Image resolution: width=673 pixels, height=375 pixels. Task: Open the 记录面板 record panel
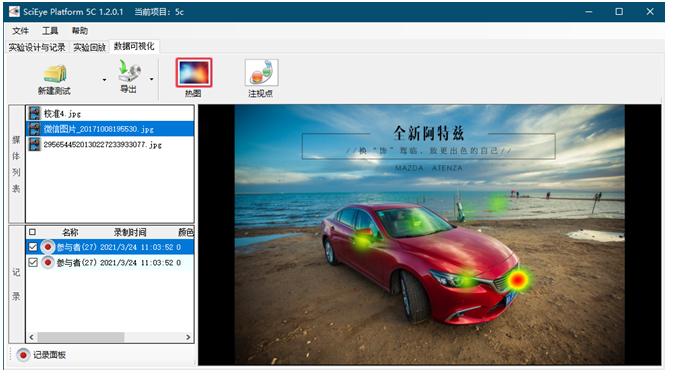point(49,355)
